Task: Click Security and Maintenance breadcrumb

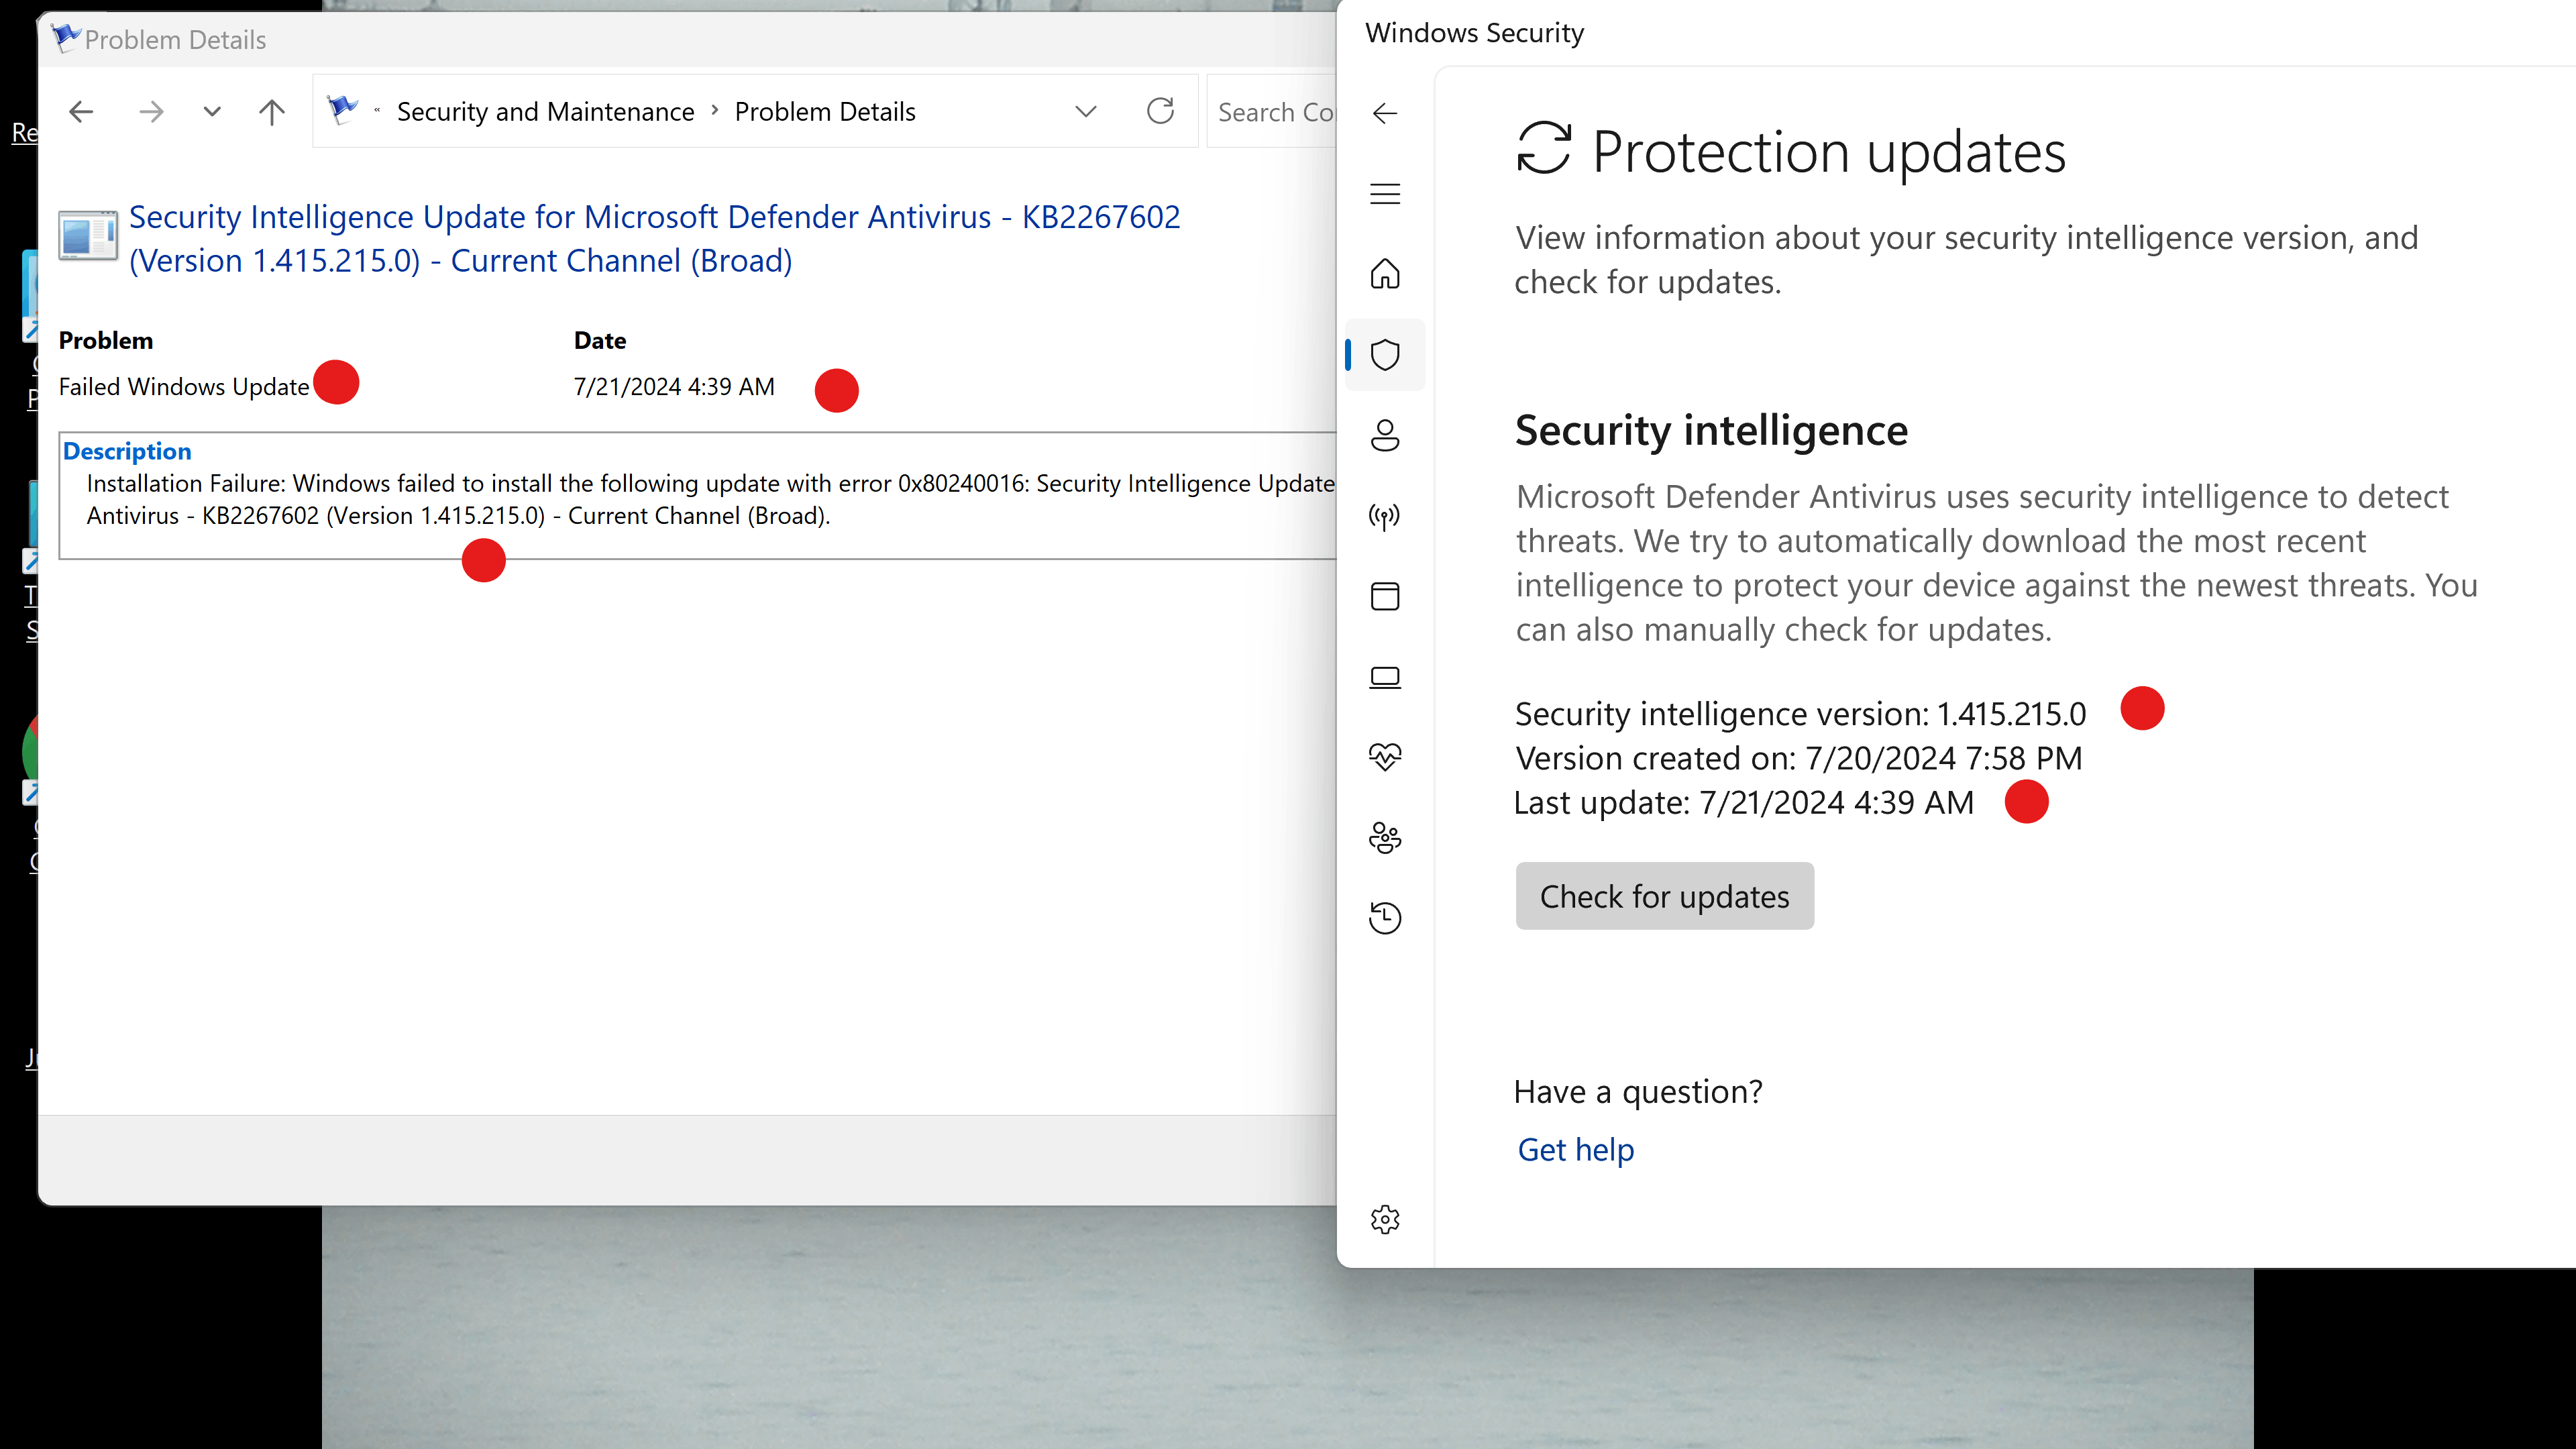Action: pos(545,111)
